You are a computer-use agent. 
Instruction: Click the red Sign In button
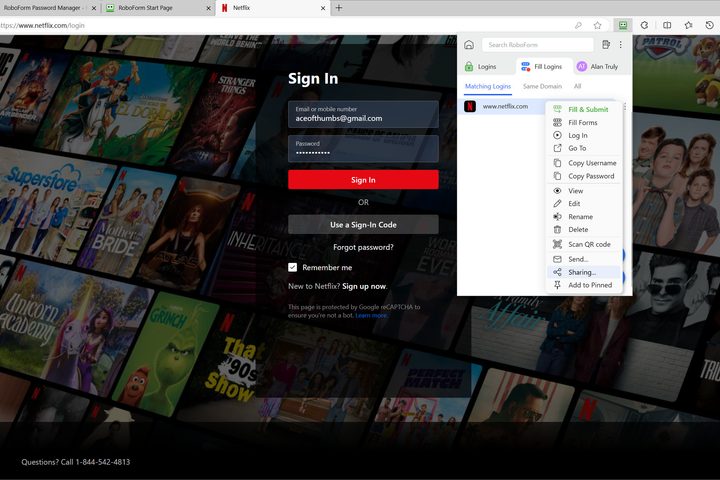(x=363, y=180)
